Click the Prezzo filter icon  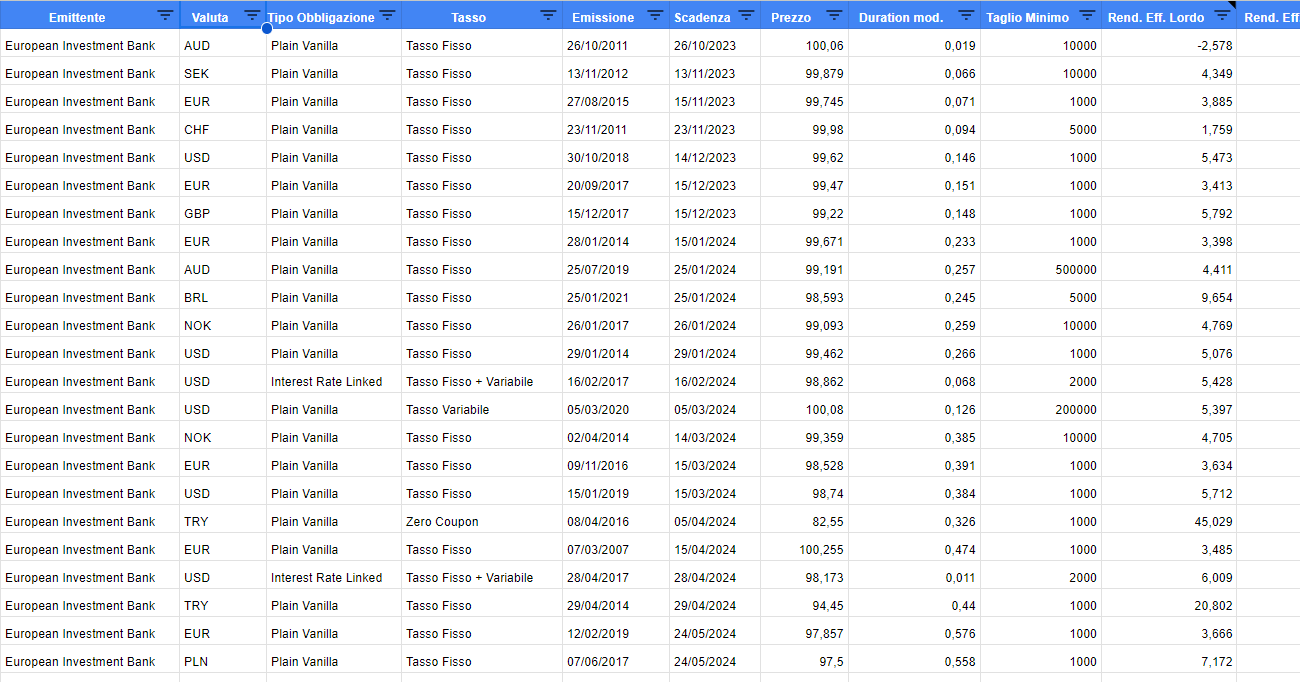[x=834, y=16]
